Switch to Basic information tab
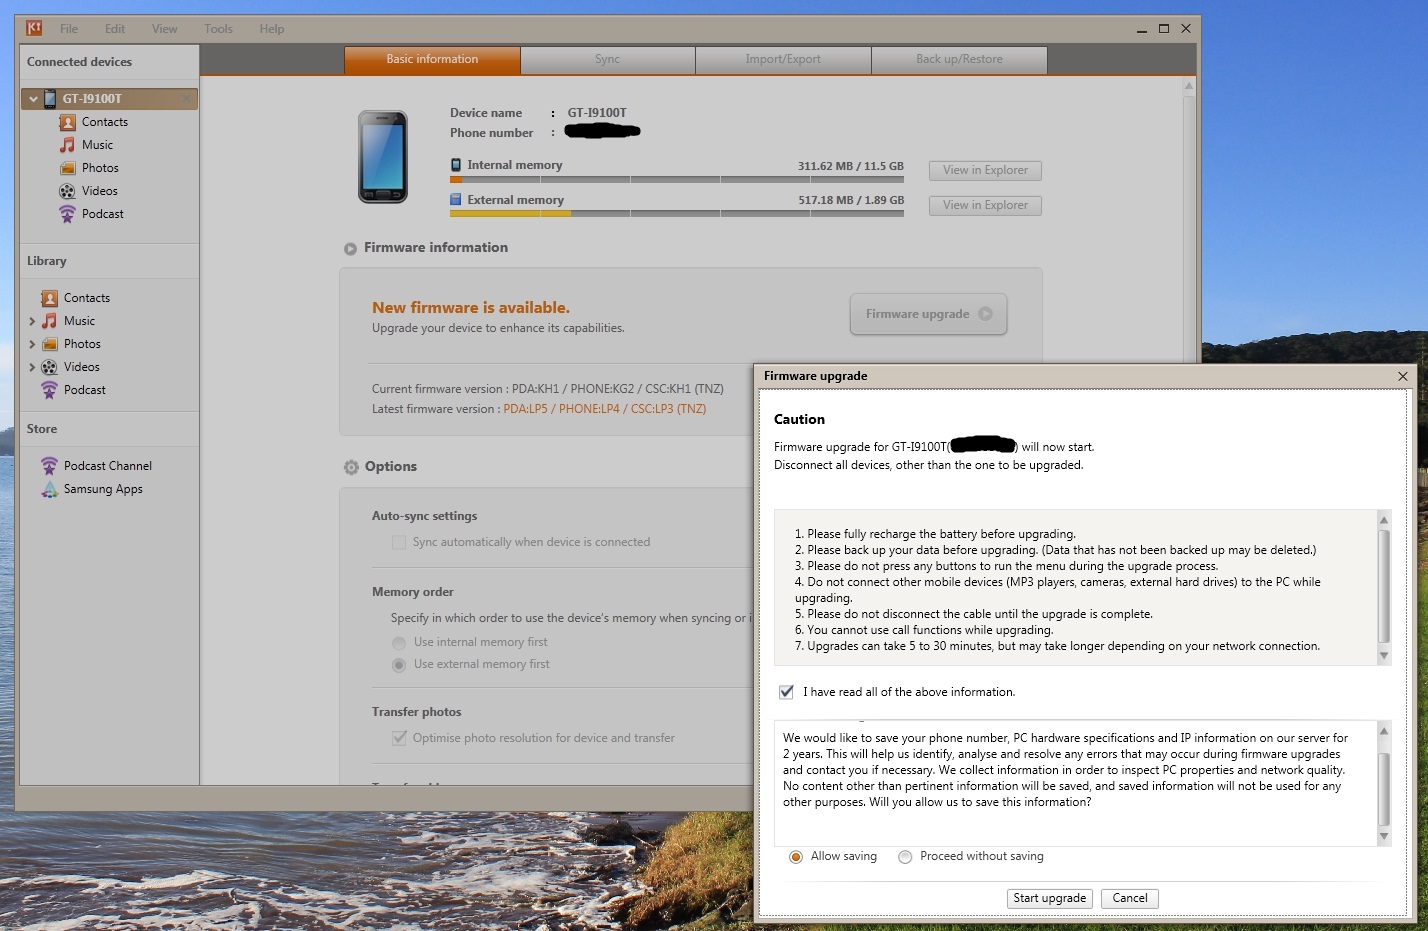The width and height of the screenshot is (1428, 931). pos(432,60)
